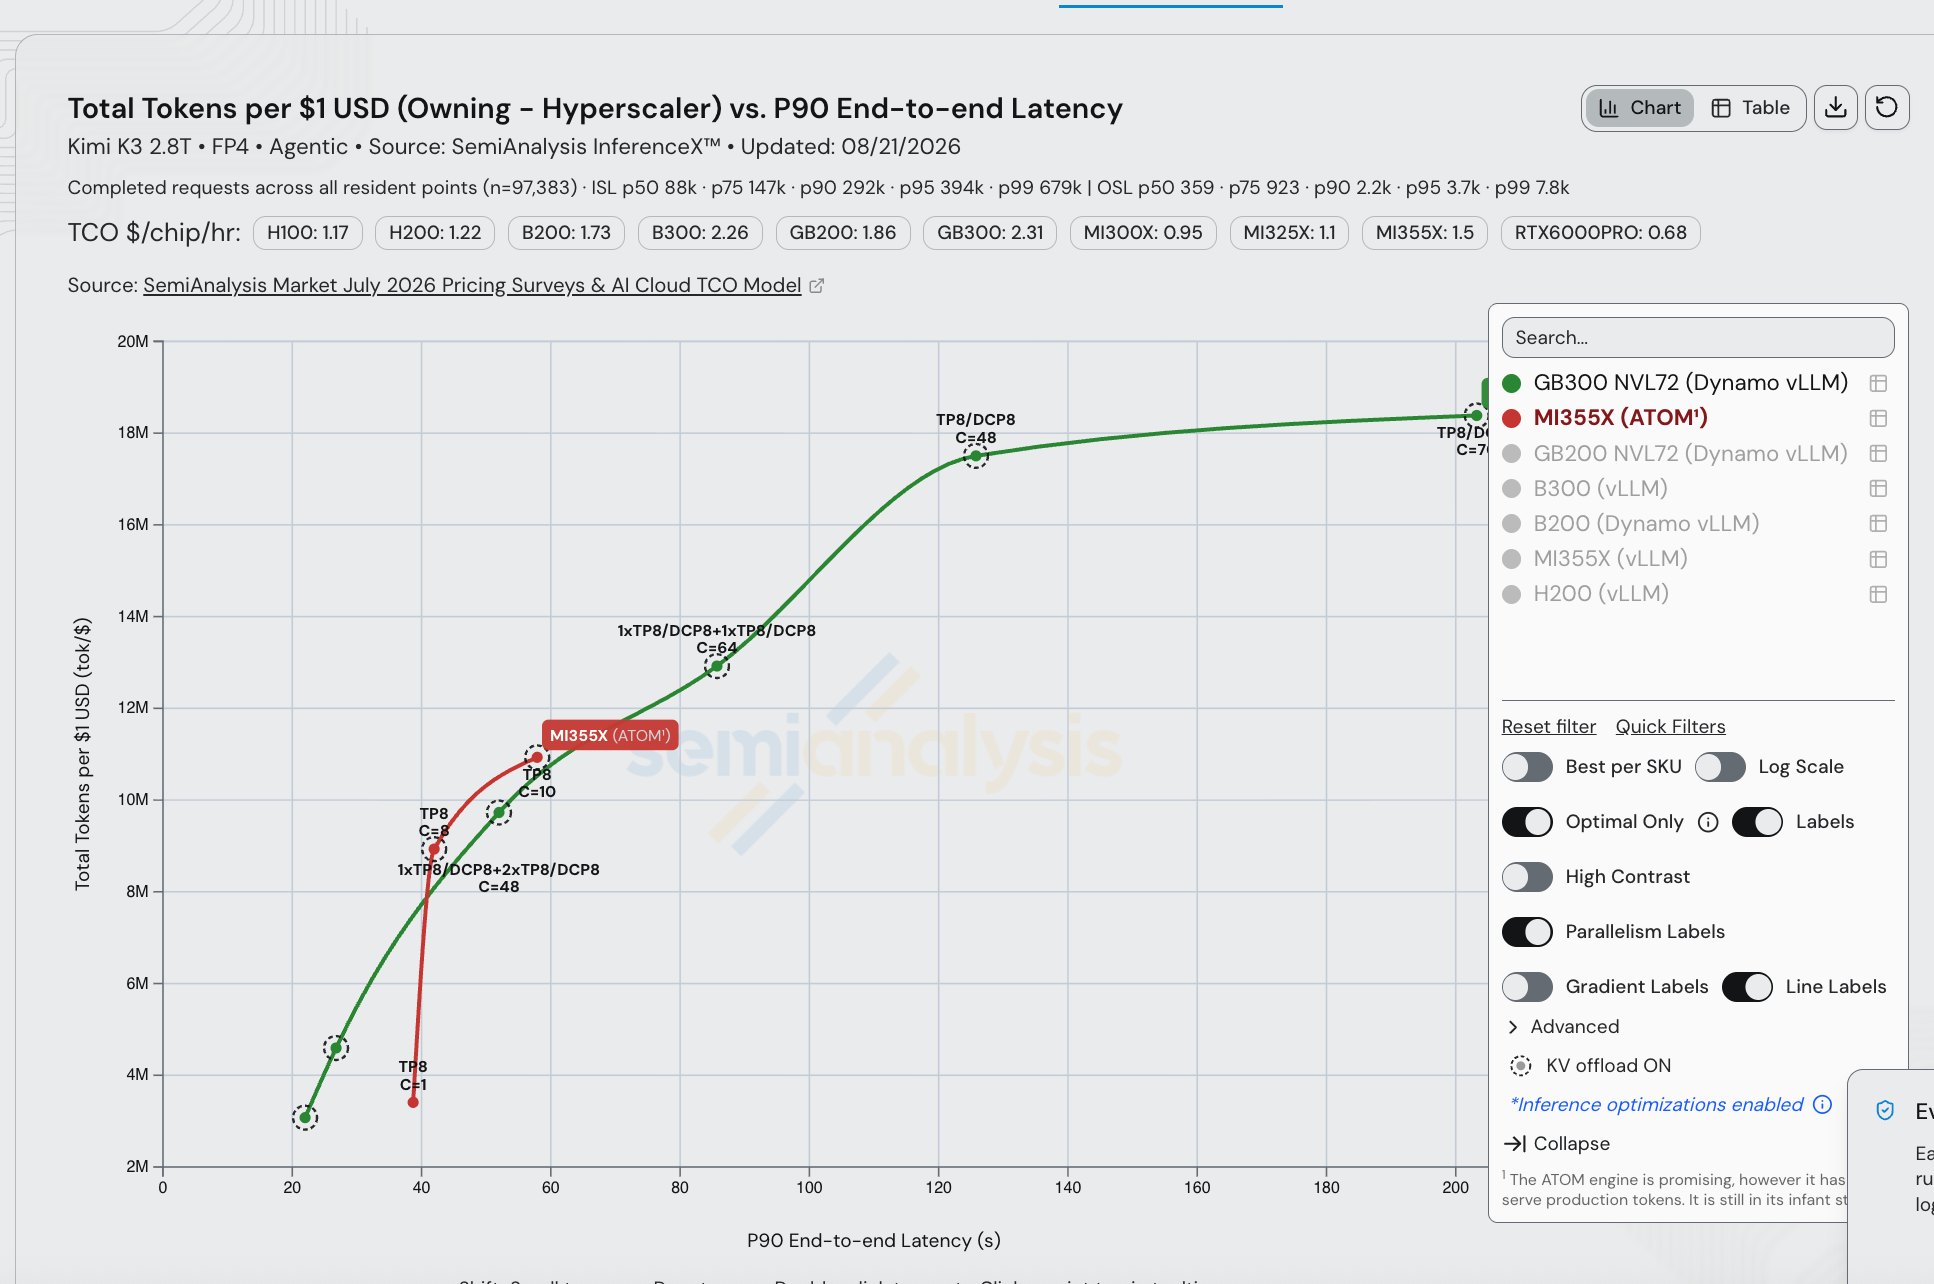Screen dimensions: 1934x1284
Task: Click the MI355X (ATOM) red line label
Action: (x=610, y=736)
